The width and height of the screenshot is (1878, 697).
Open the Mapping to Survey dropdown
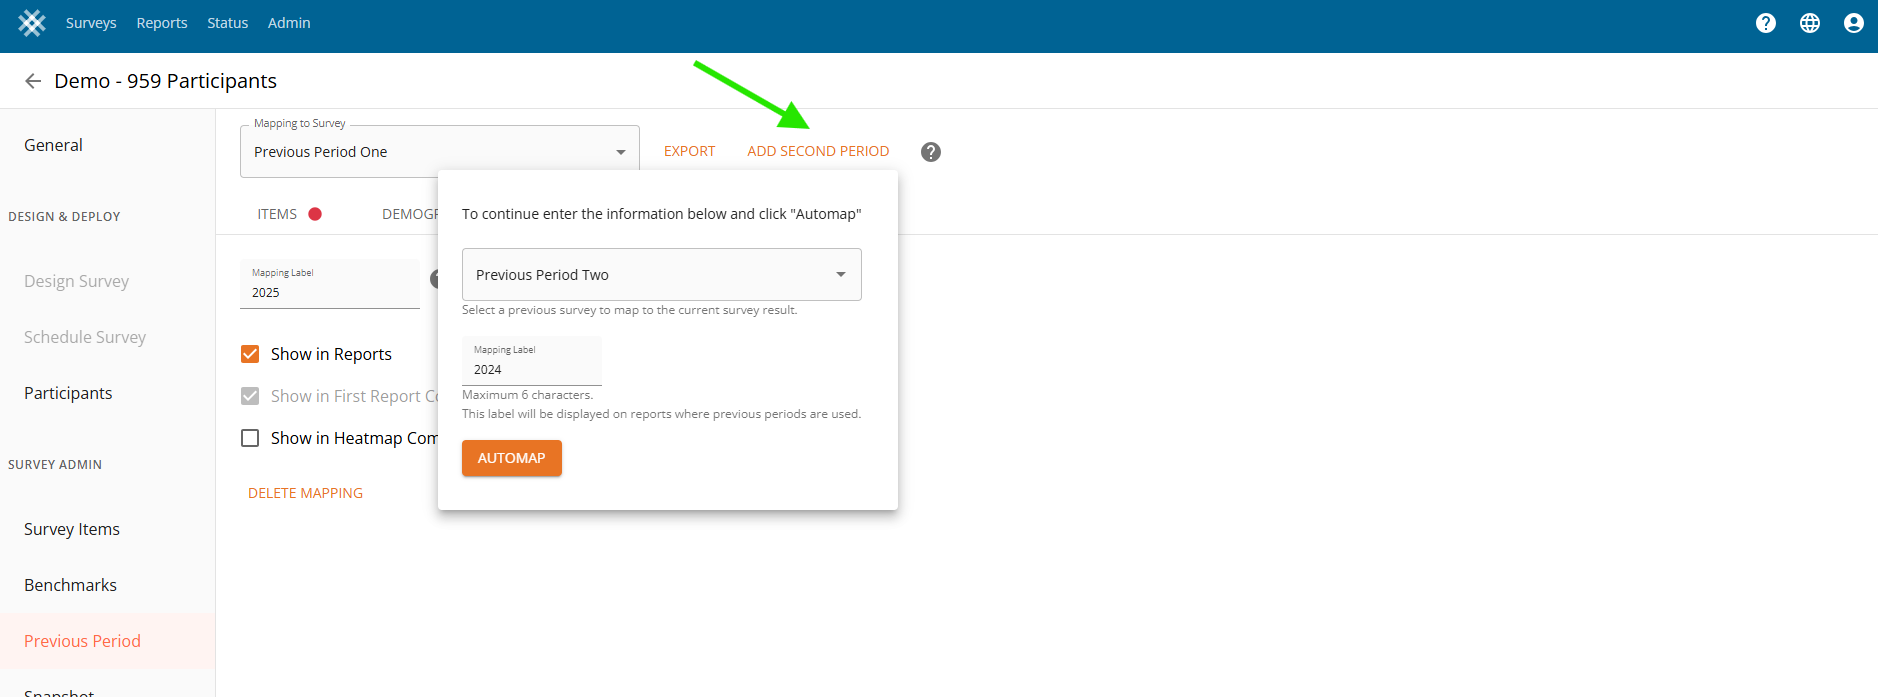[439, 152]
